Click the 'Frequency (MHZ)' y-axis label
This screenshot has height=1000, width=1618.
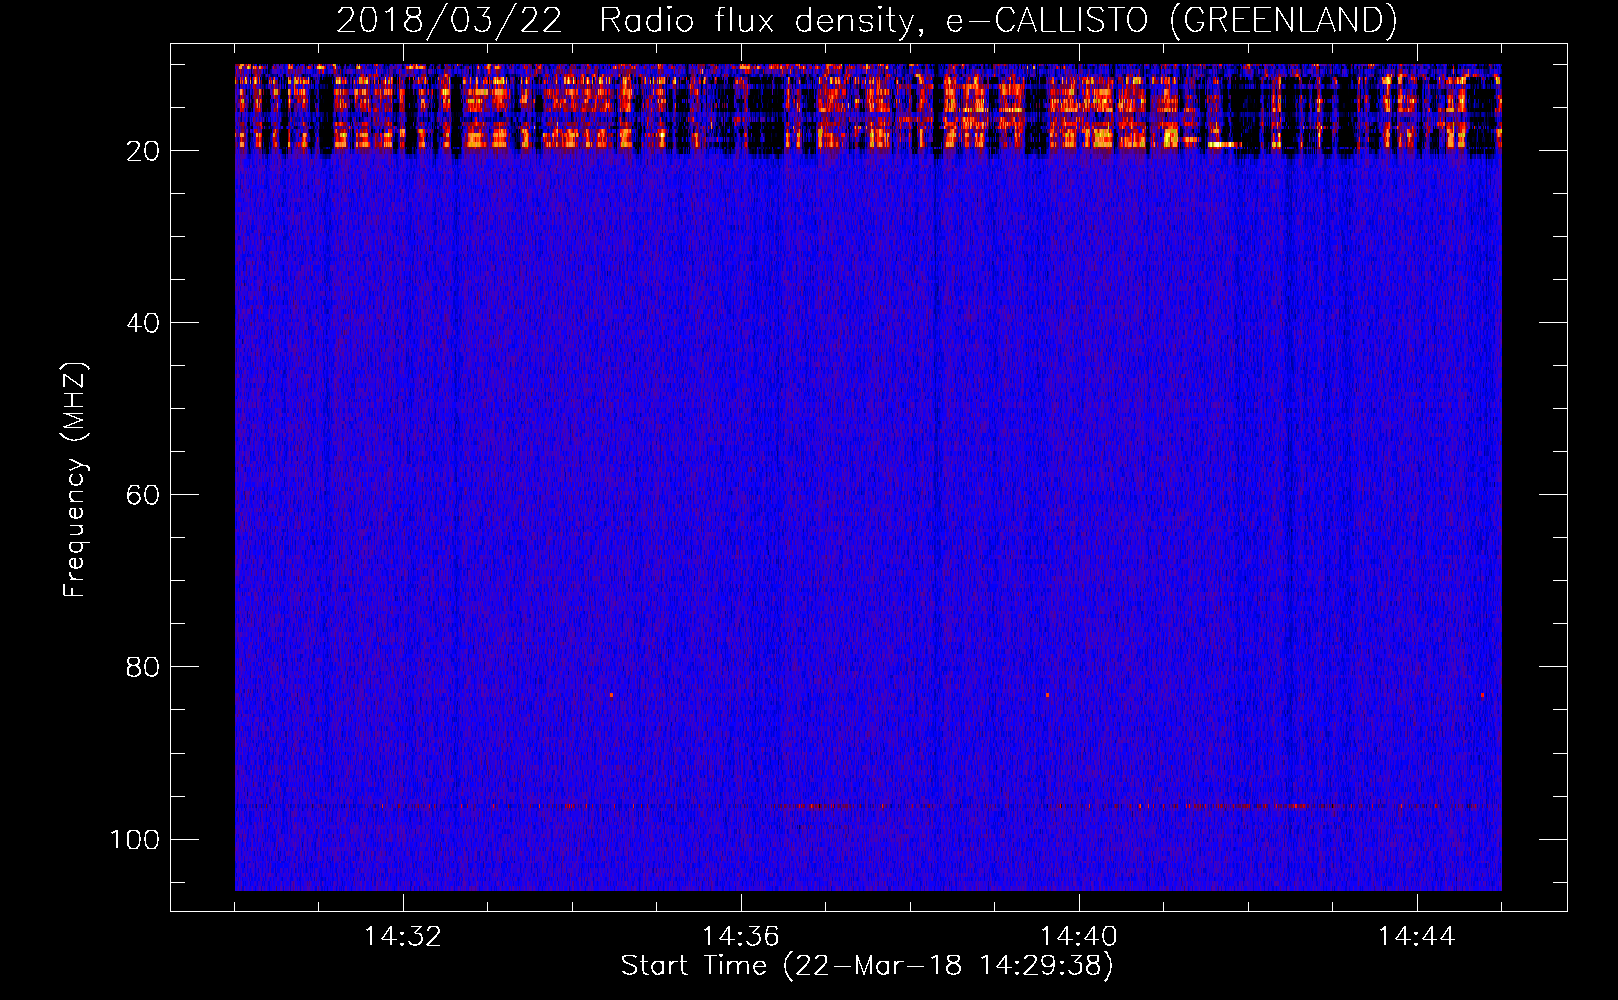[x=75, y=480]
